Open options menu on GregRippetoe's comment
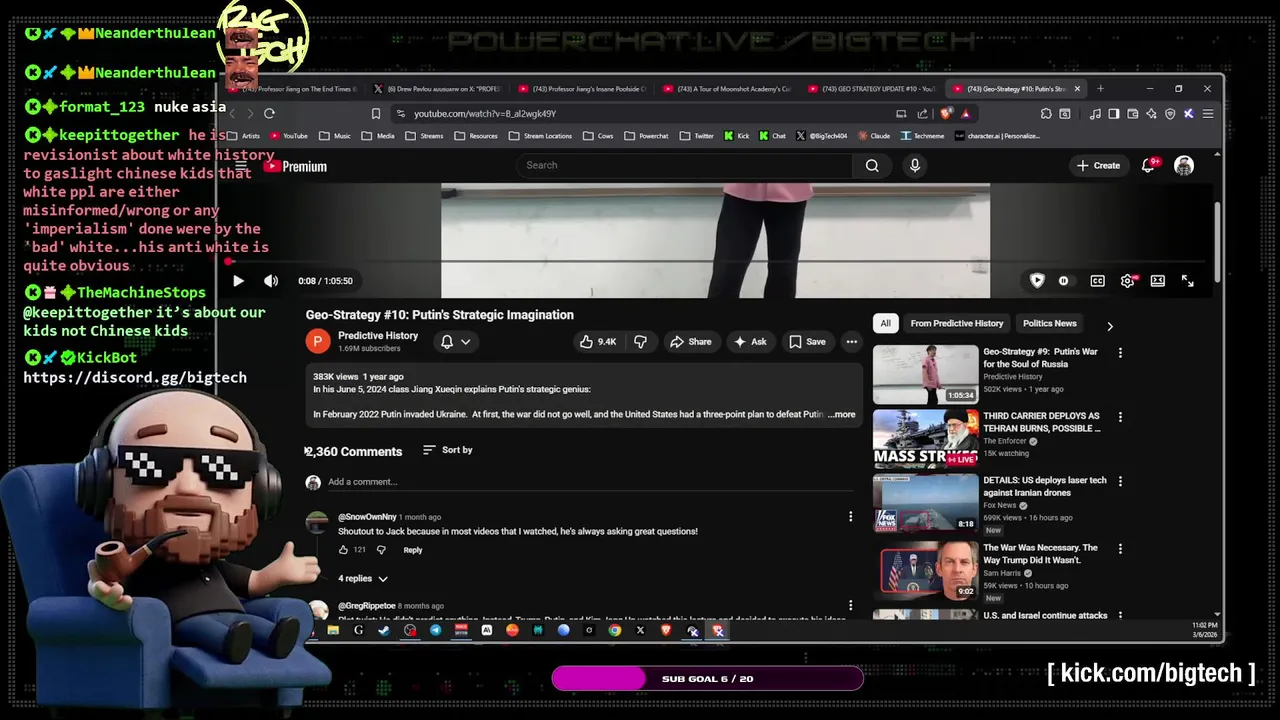Image resolution: width=1280 pixels, height=720 pixels. [x=850, y=605]
